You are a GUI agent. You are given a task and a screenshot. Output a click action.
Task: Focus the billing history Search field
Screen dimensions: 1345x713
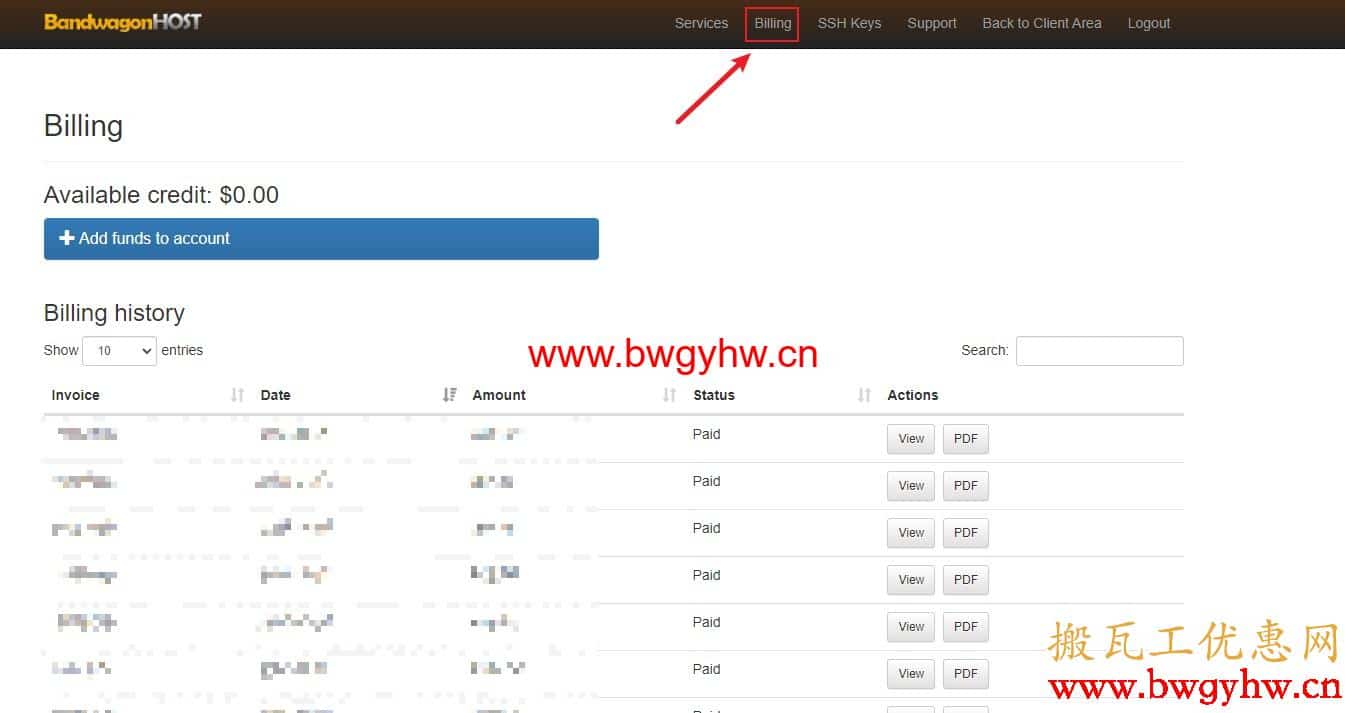pos(1099,351)
